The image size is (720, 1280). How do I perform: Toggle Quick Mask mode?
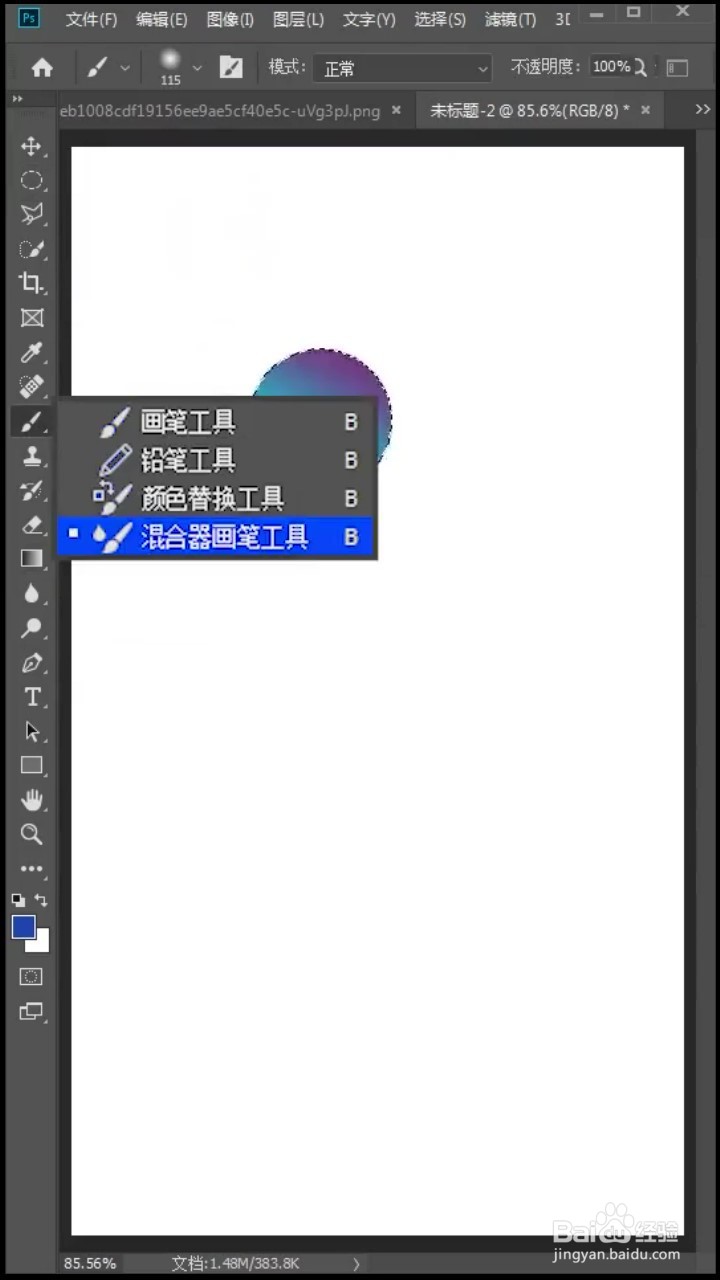coord(32,977)
